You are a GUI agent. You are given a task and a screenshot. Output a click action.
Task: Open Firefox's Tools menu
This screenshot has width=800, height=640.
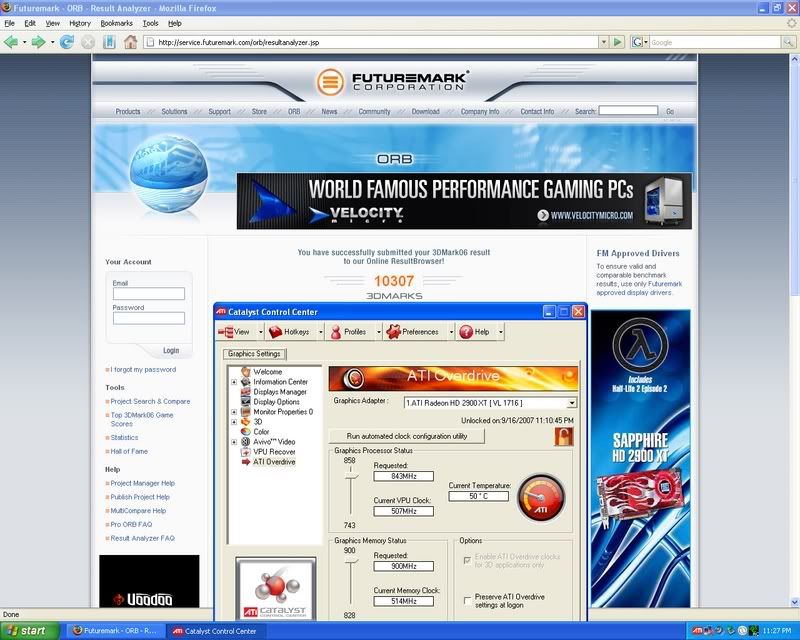(x=150, y=23)
